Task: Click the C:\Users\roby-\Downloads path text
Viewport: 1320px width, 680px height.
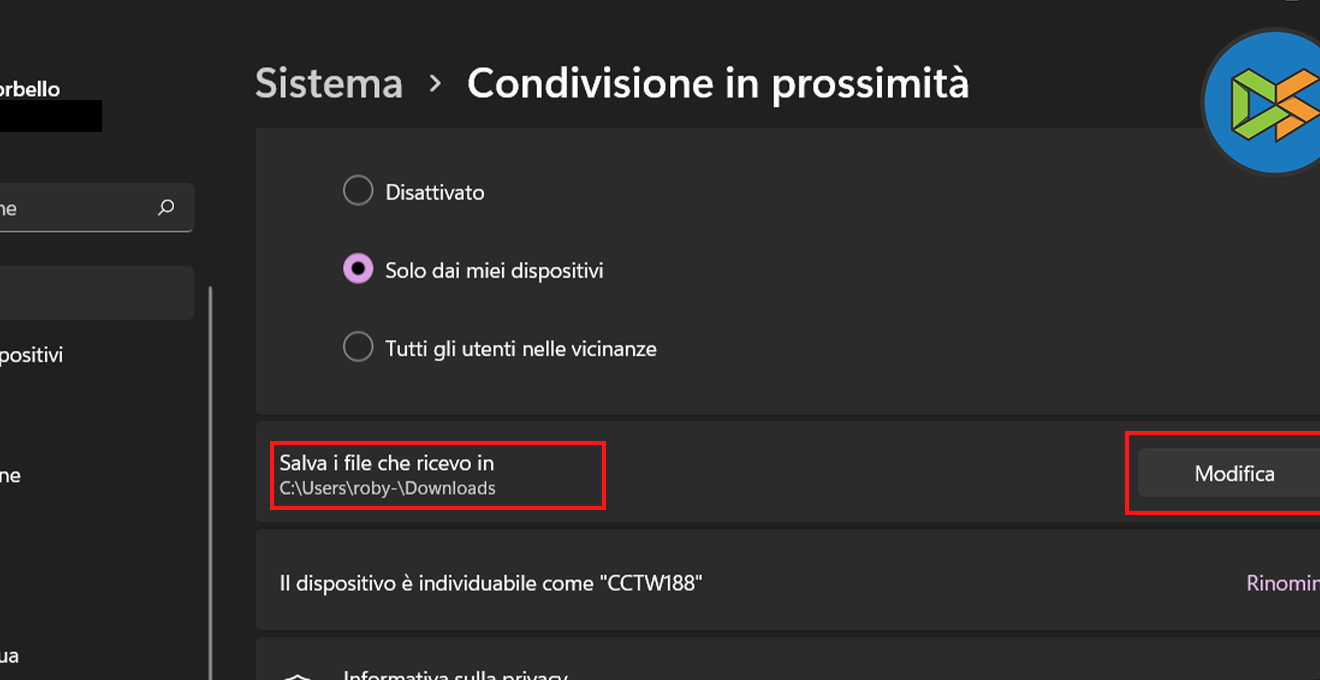Action: tap(387, 489)
